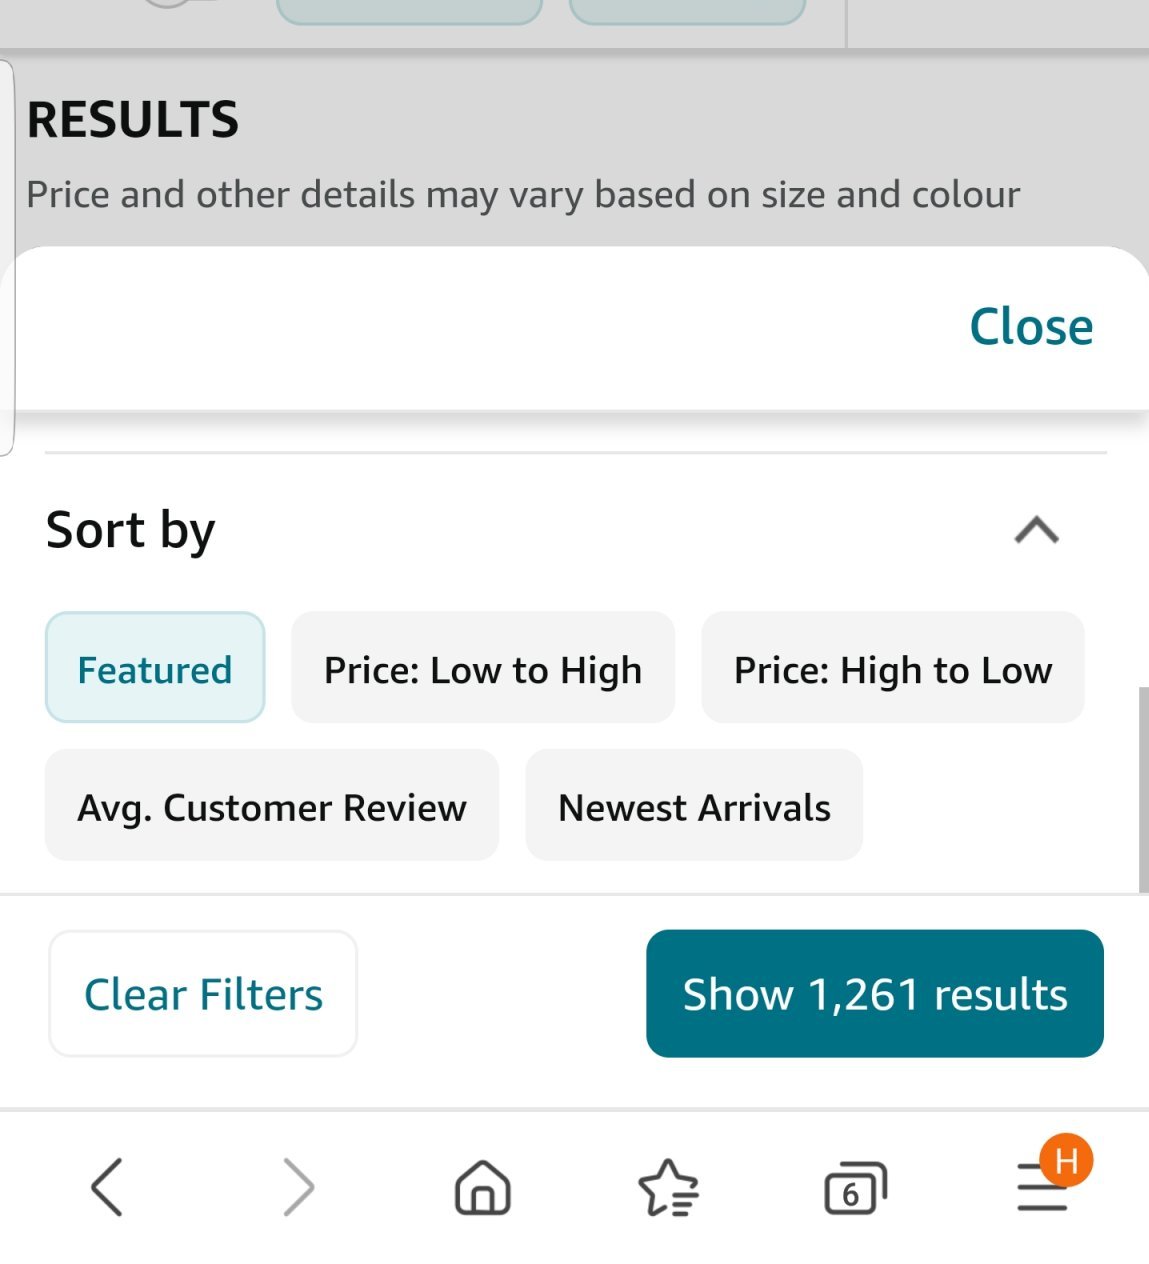Show 1,261 results

[875, 994]
